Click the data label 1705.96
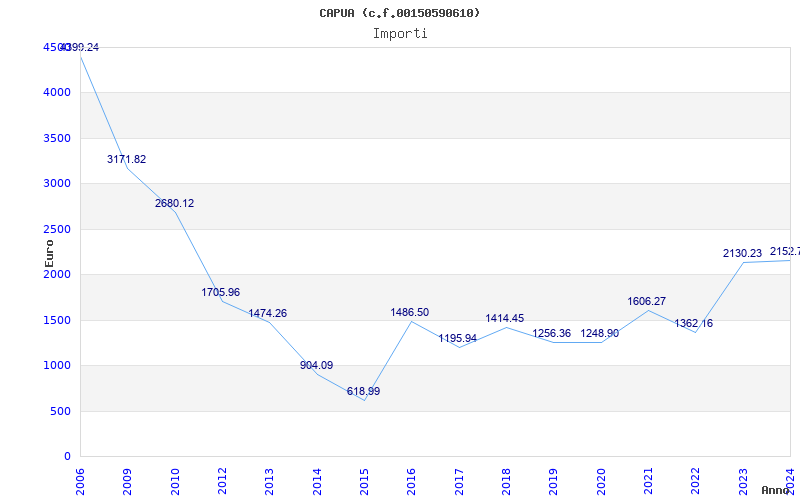800x500 pixels. pos(220,292)
